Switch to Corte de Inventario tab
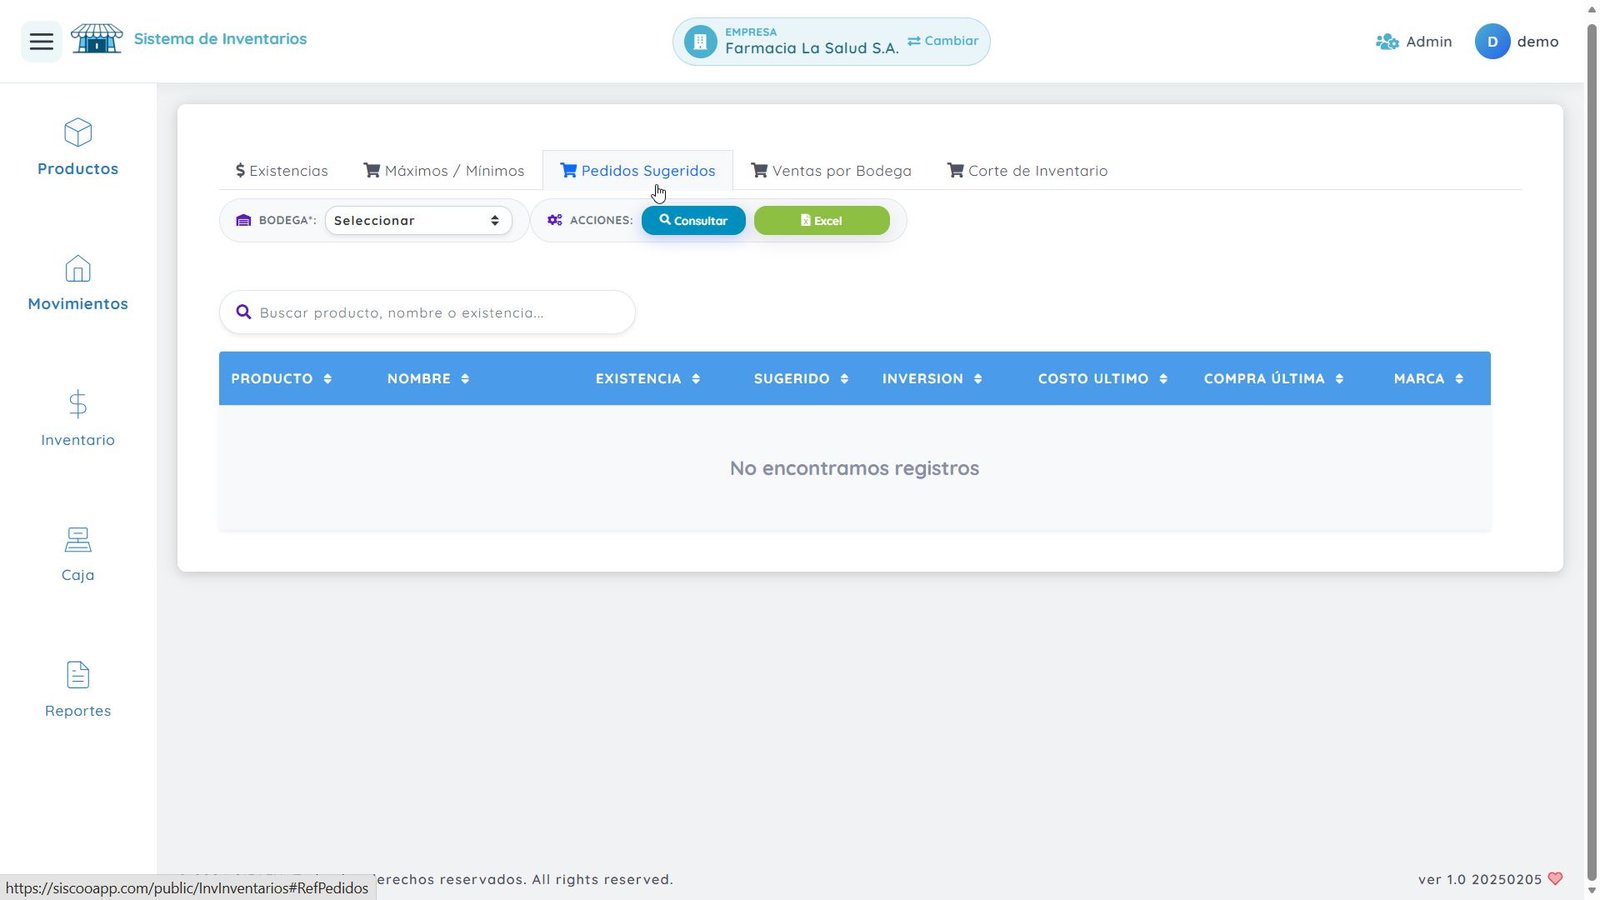1600x900 pixels. pyautogui.click(x=1027, y=171)
